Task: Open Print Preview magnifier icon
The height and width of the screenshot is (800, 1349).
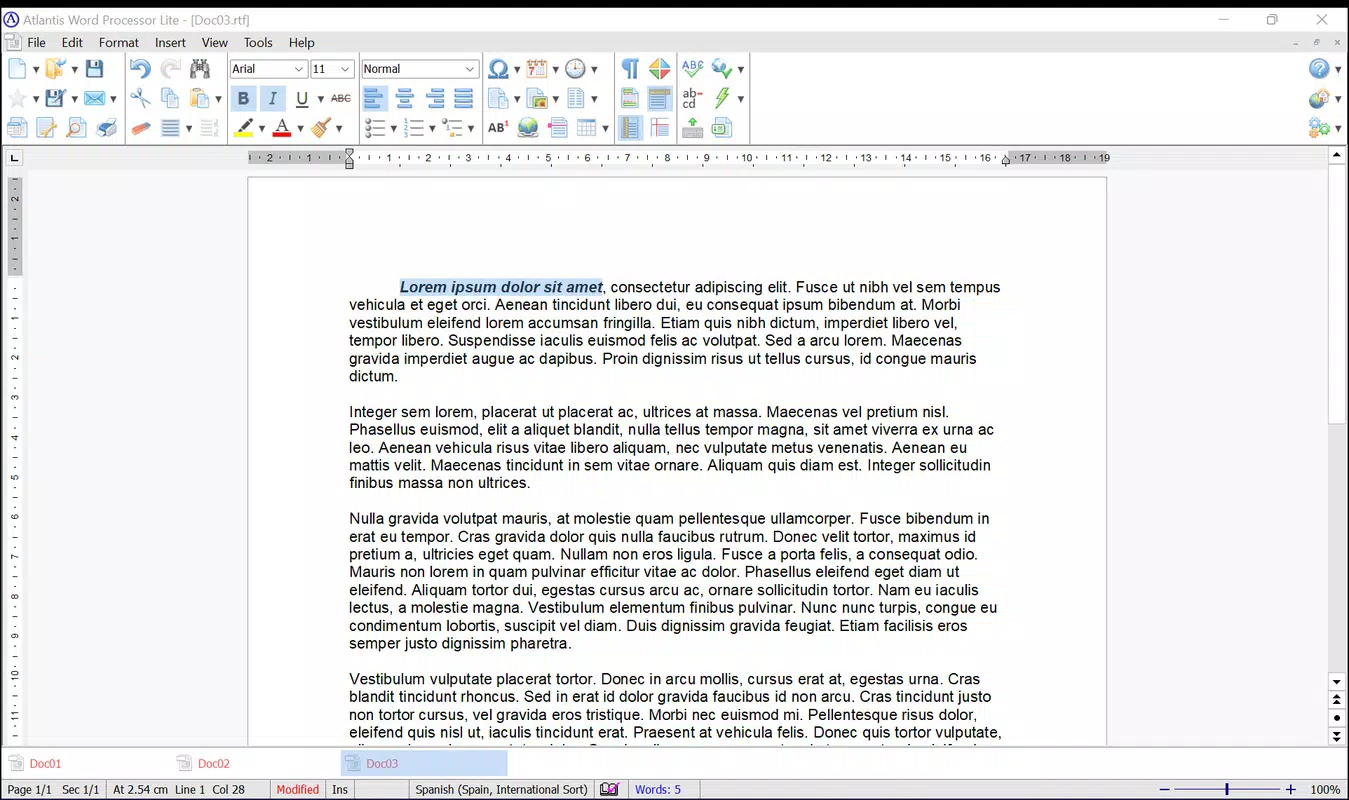Action: click(76, 127)
